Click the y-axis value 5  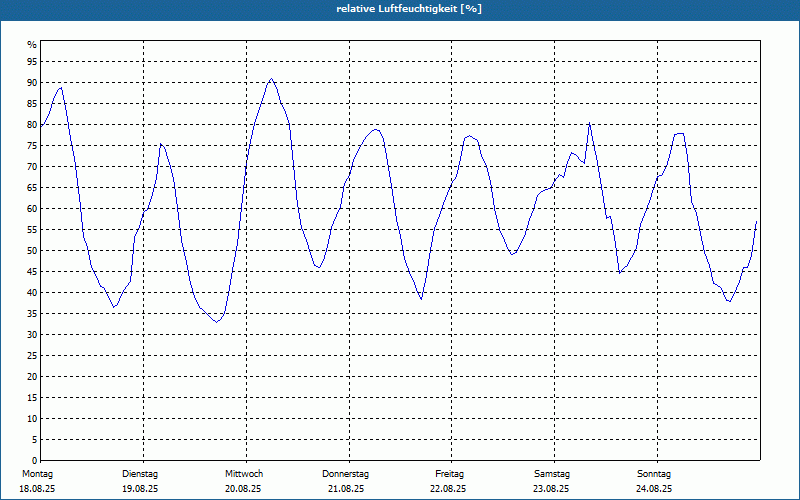click(x=35, y=439)
